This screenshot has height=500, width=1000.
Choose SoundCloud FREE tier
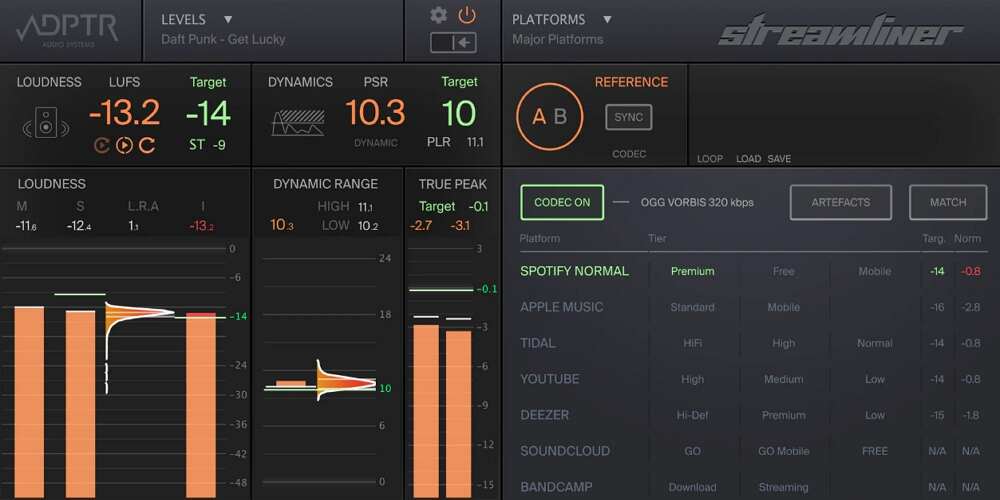(874, 451)
